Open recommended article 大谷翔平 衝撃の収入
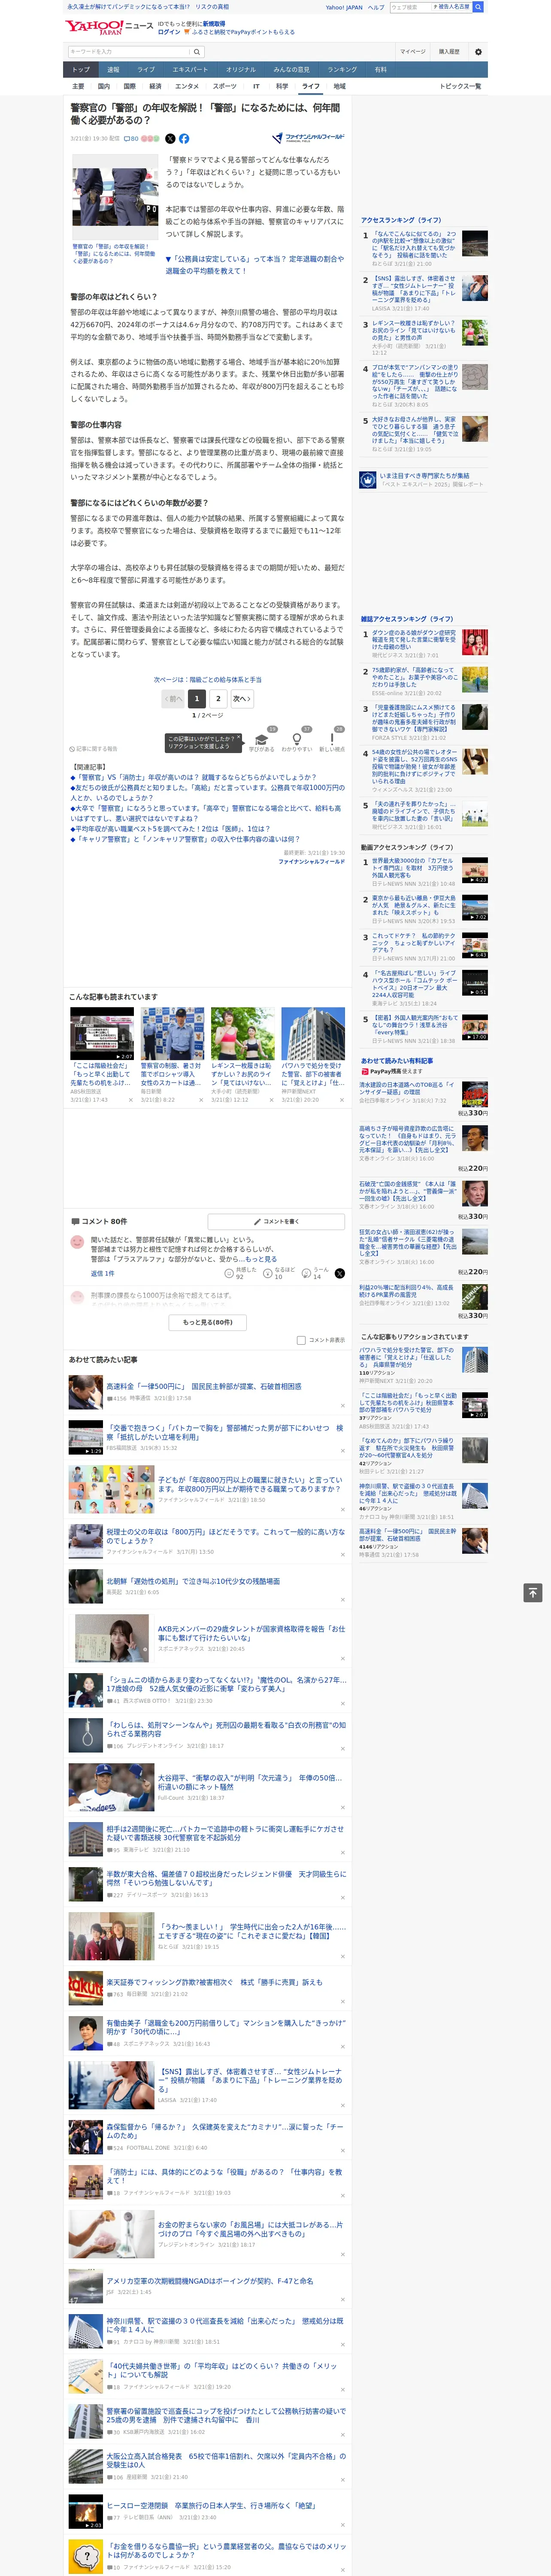Image resolution: width=551 pixels, height=2576 pixels. 251,1782
